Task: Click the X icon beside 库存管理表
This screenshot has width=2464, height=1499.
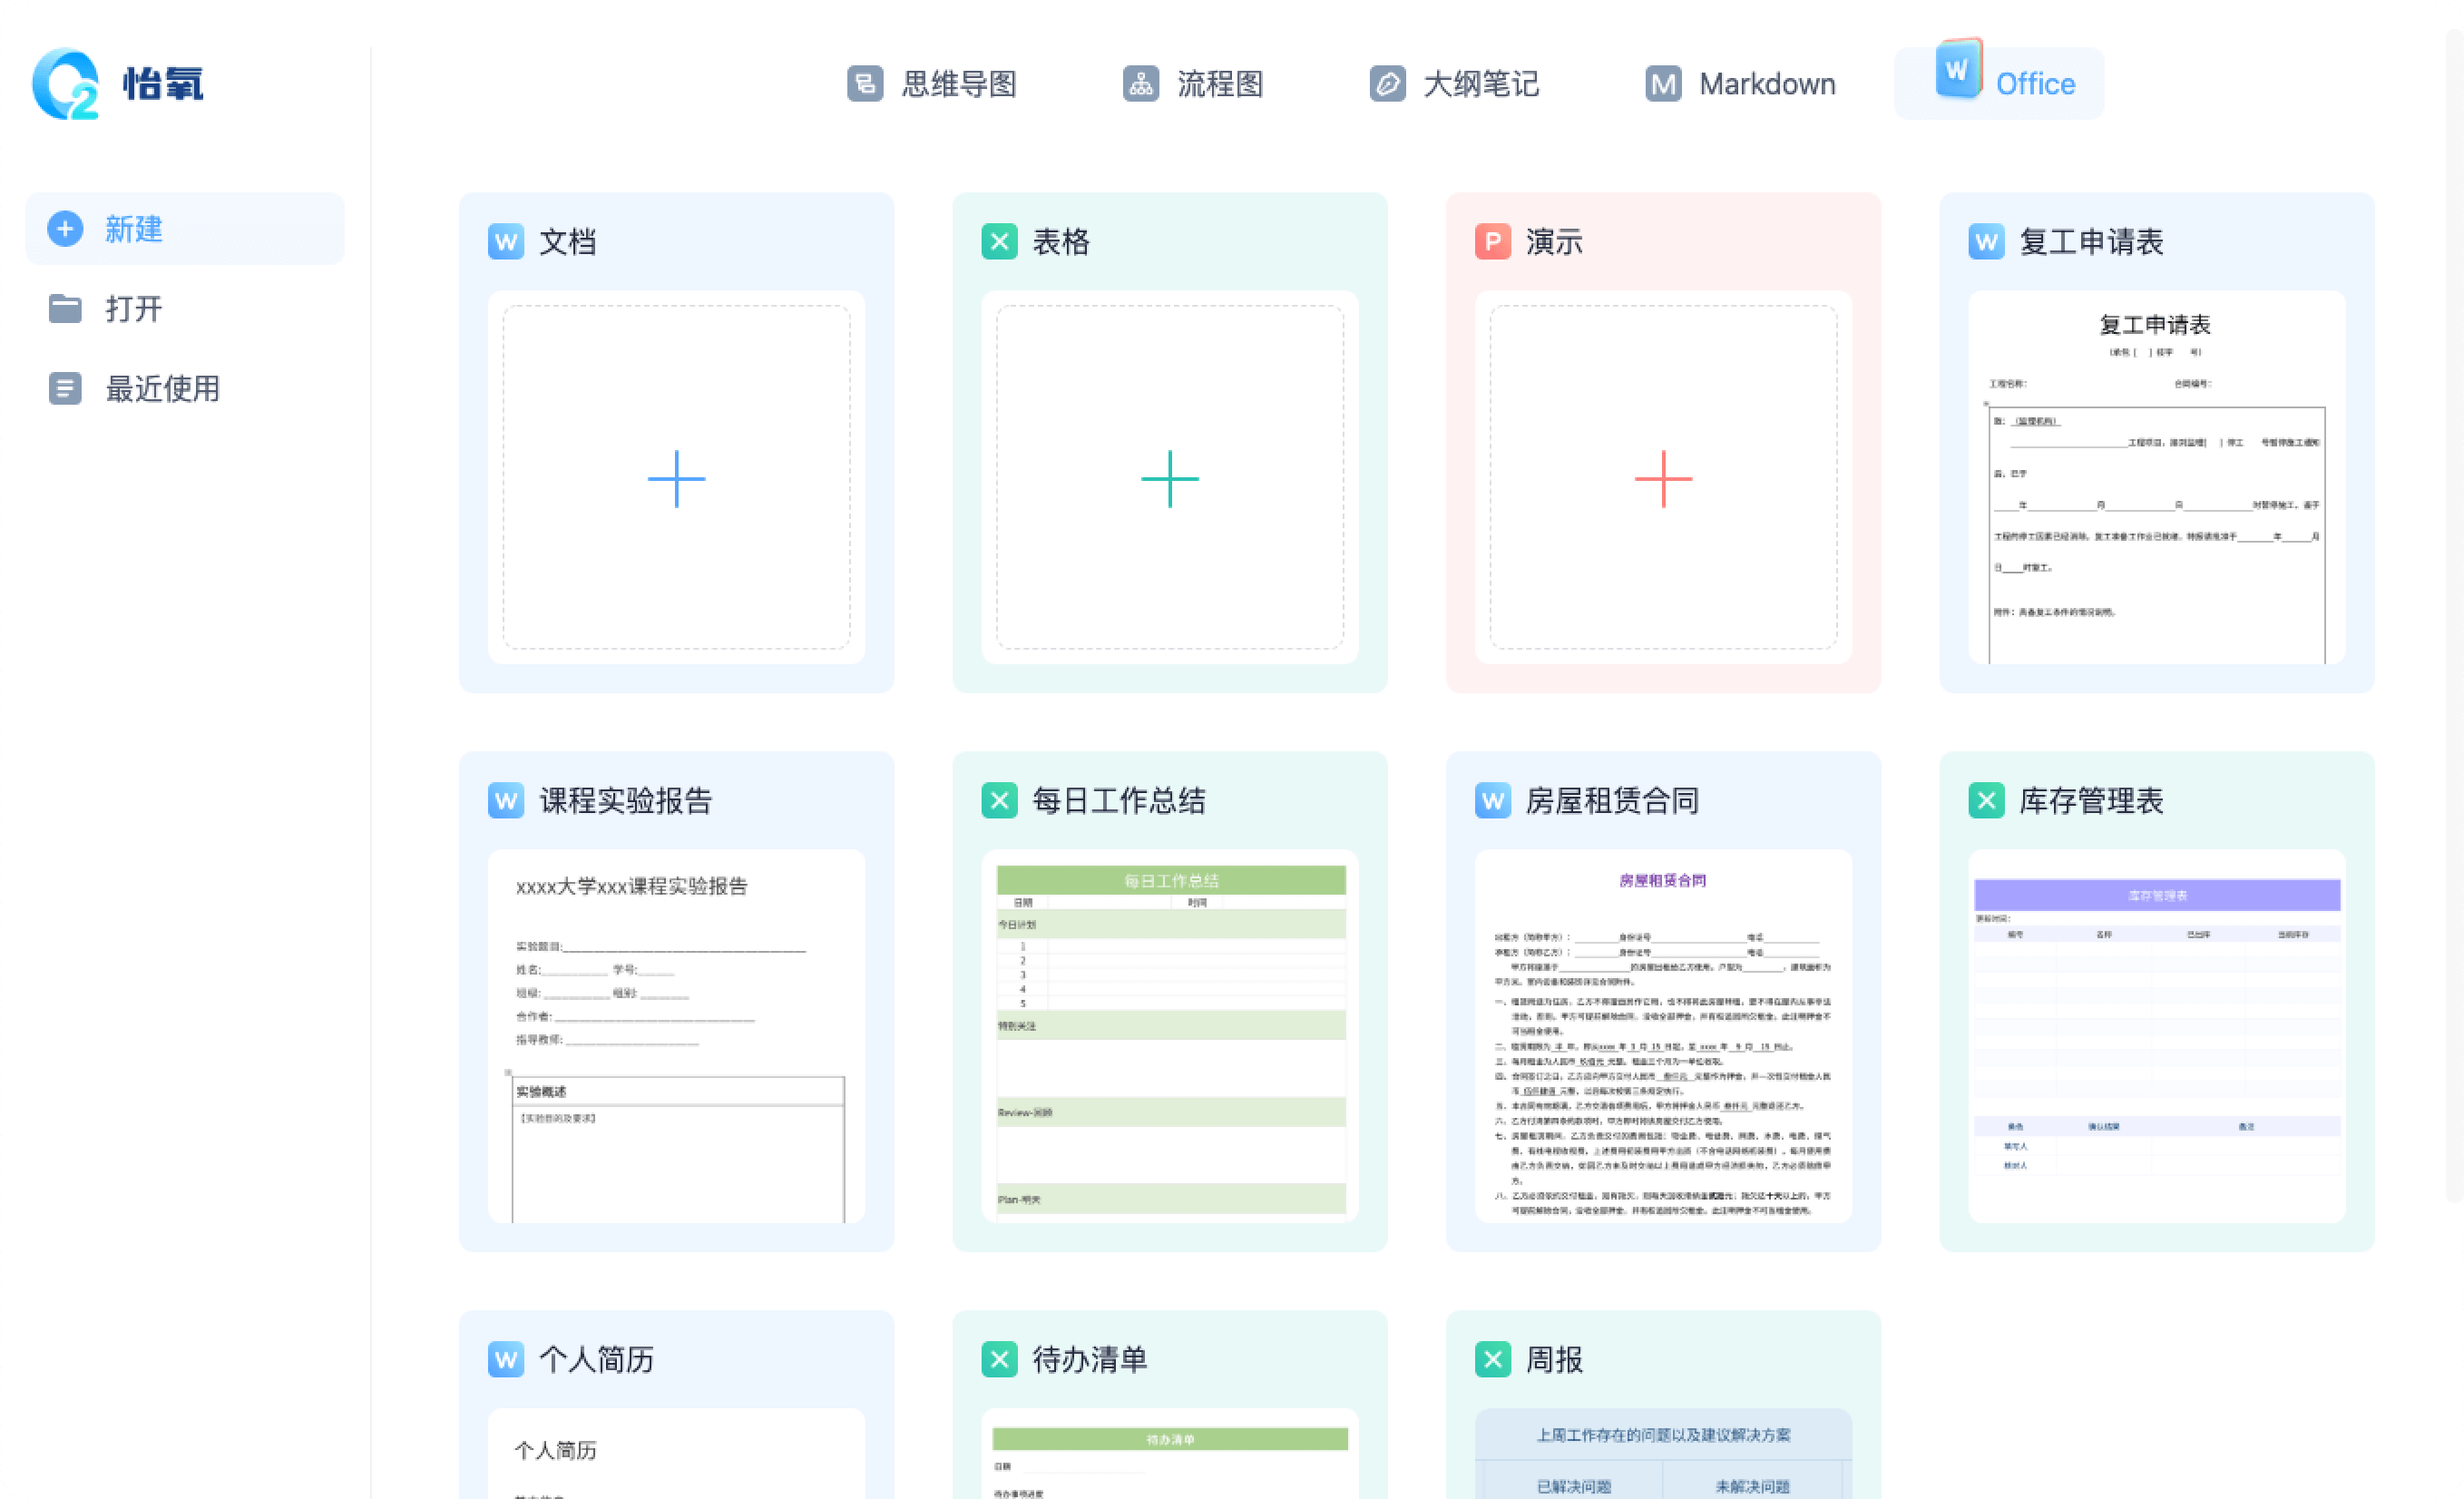Action: pyautogui.click(x=1986, y=801)
